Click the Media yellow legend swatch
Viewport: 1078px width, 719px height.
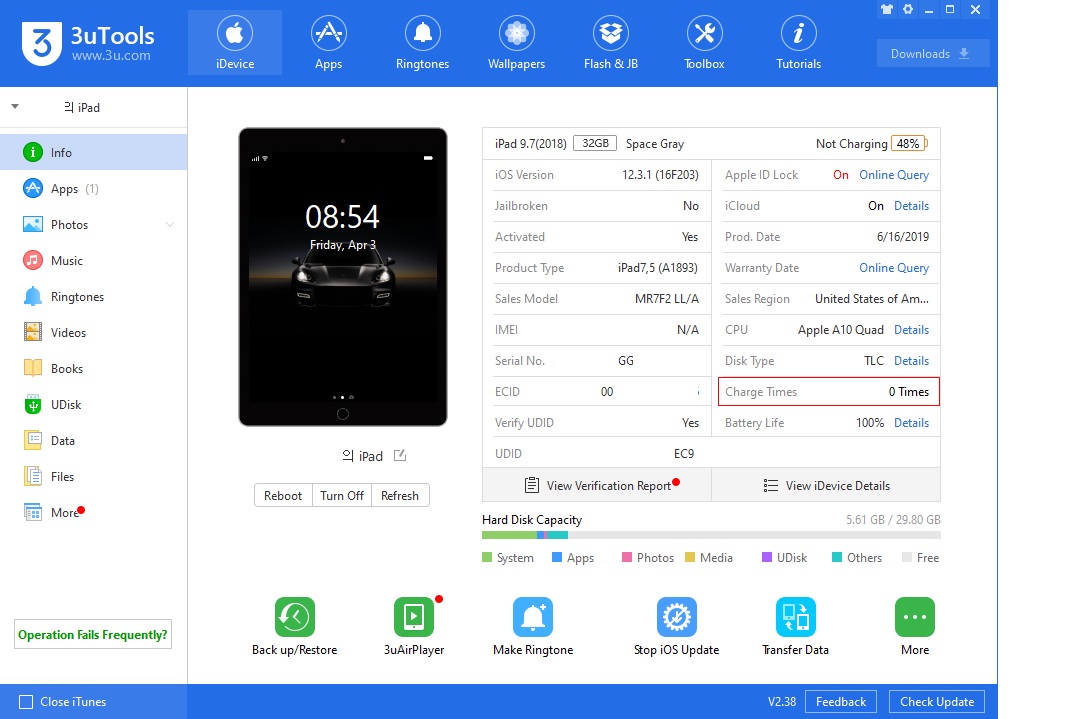click(x=690, y=557)
